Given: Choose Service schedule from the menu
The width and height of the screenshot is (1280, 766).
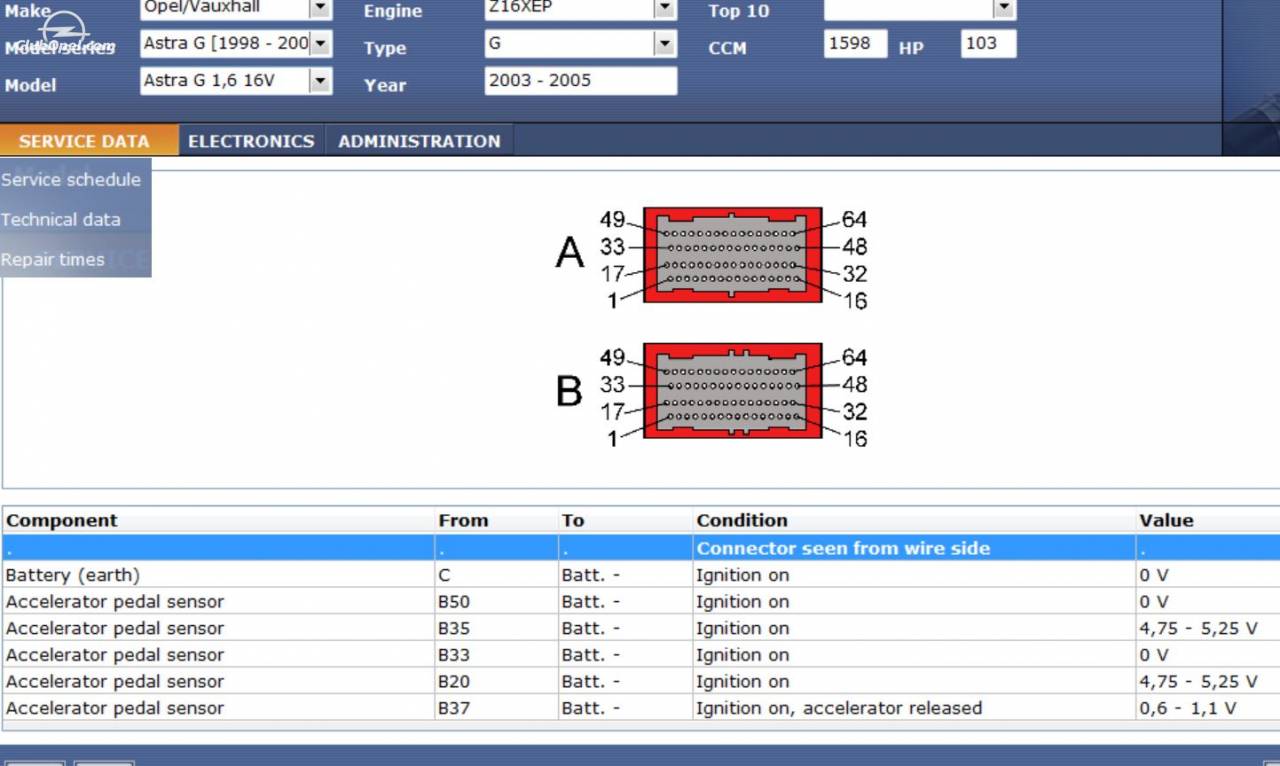Looking at the screenshot, I should tap(71, 180).
